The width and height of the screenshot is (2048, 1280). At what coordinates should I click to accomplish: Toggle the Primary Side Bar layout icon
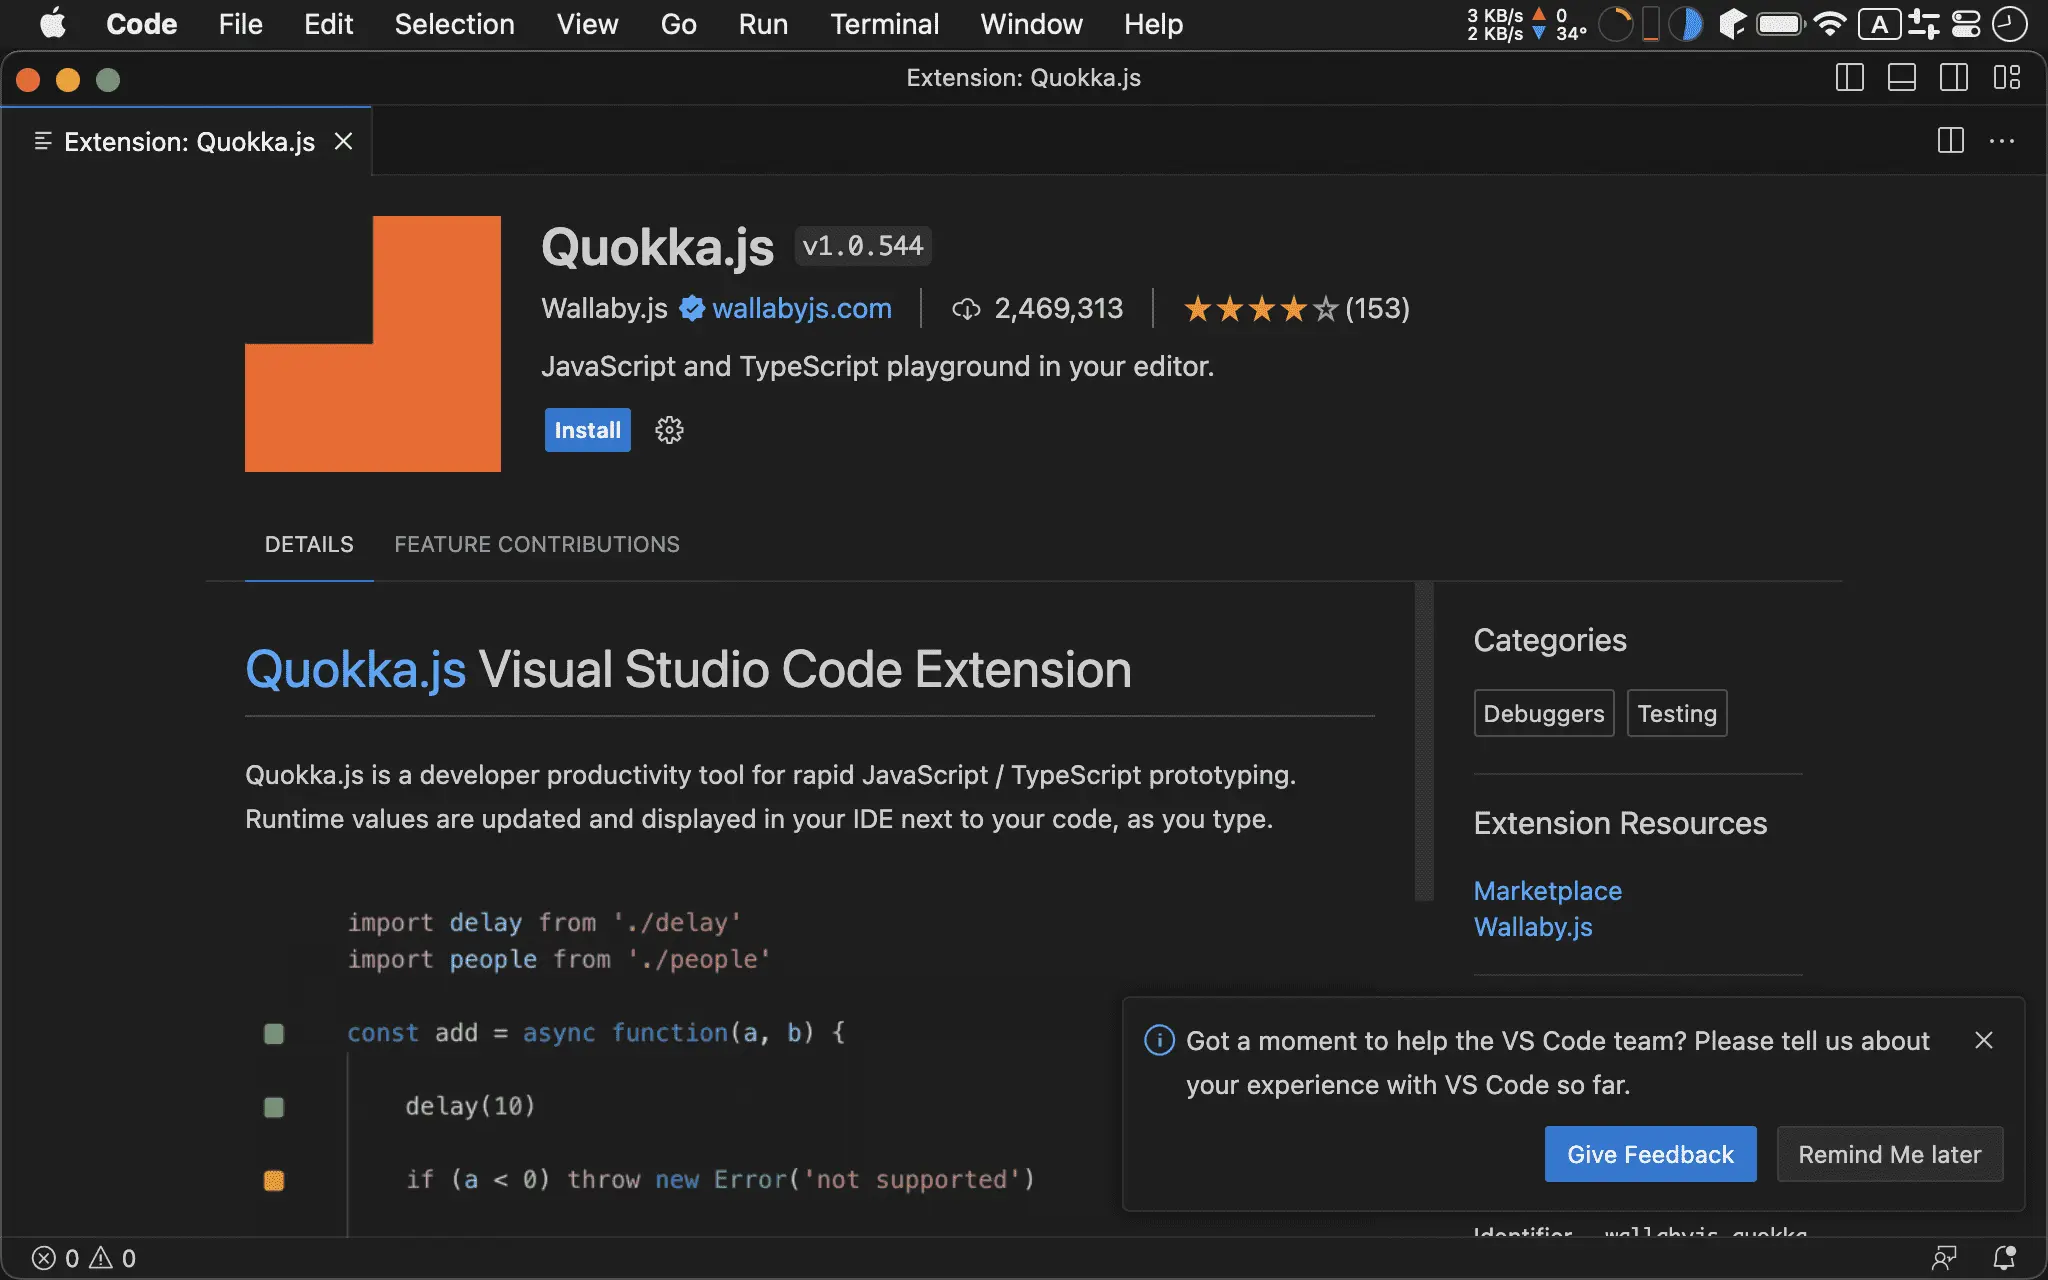point(1849,78)
